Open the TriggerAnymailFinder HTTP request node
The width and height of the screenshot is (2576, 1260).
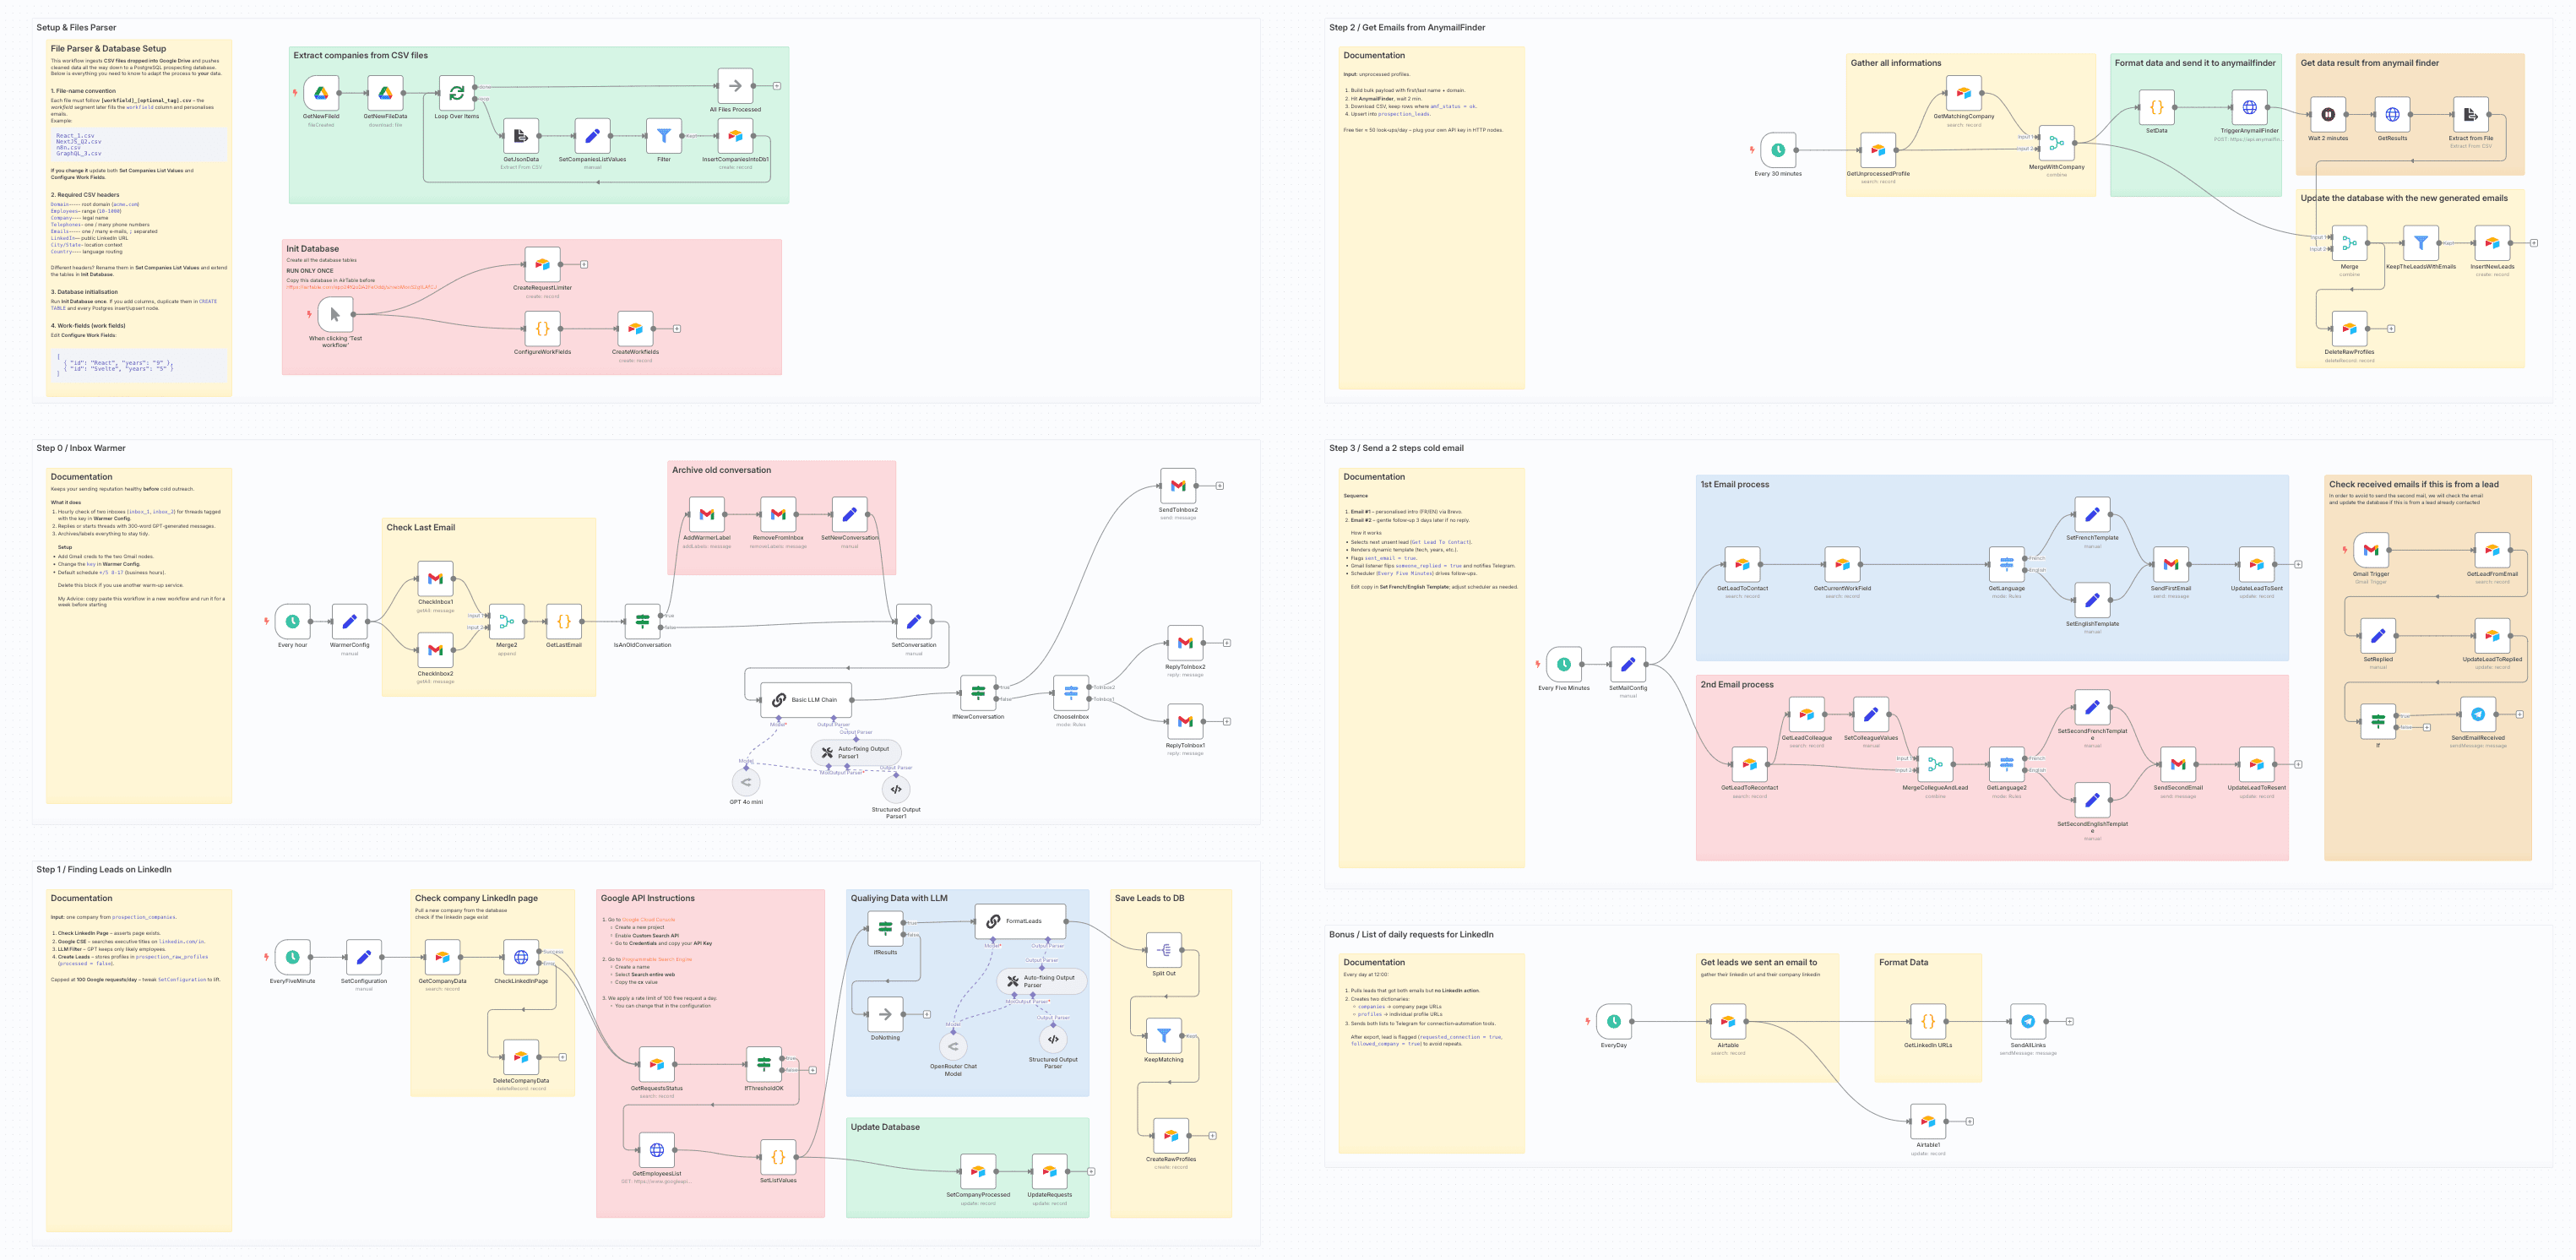click(x=2249, y=108)
